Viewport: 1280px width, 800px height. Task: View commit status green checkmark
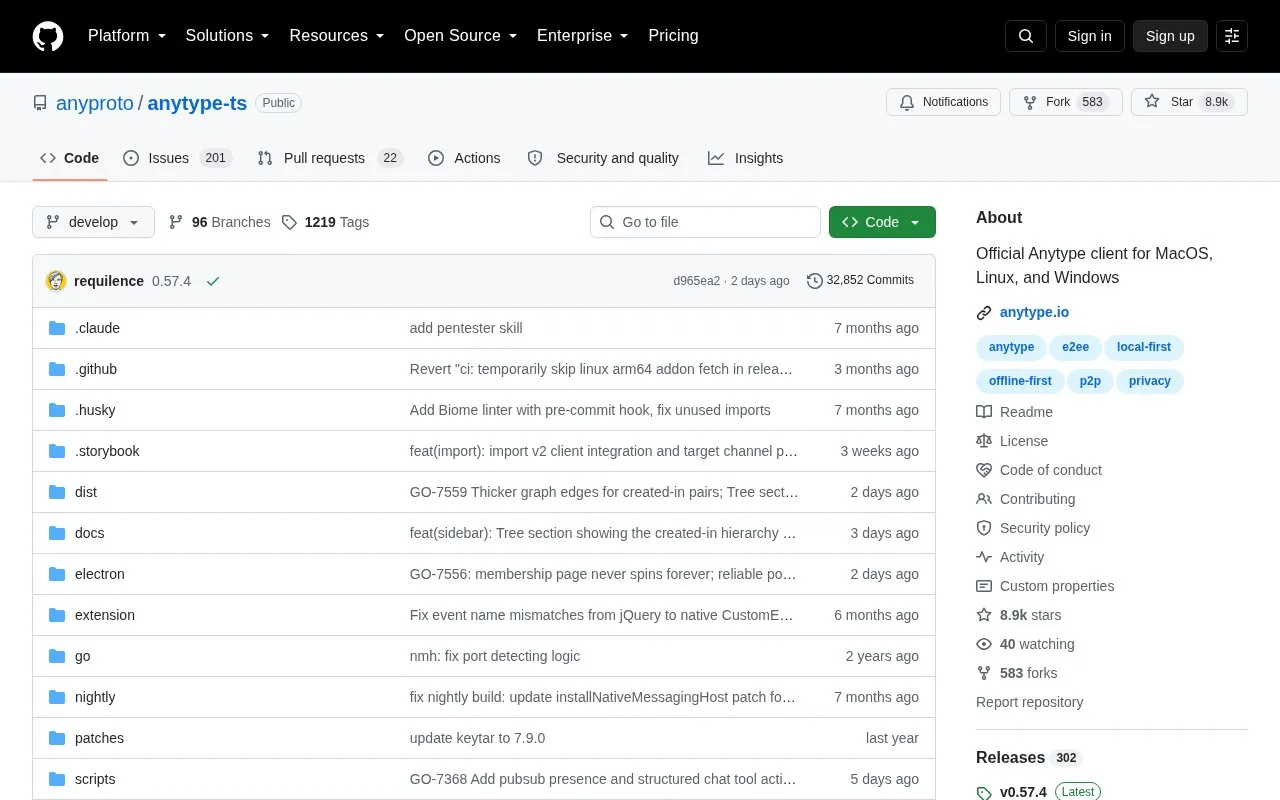(x=213, y=281)
